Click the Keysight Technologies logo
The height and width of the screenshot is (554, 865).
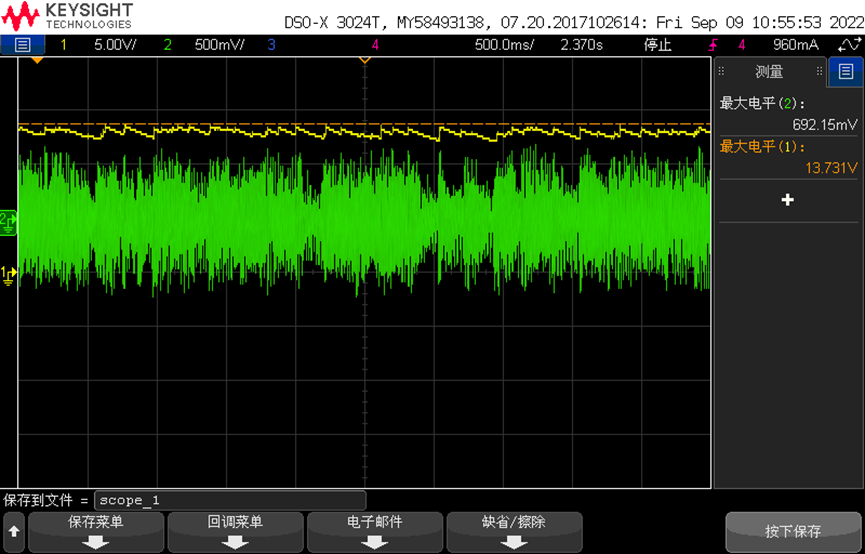pos(67,15)
